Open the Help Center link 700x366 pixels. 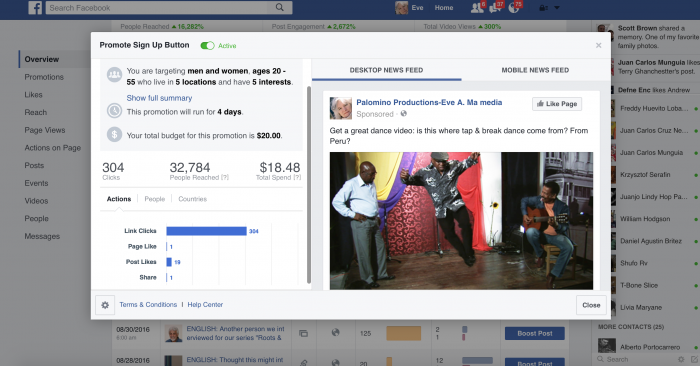click(x=205, y=304)
